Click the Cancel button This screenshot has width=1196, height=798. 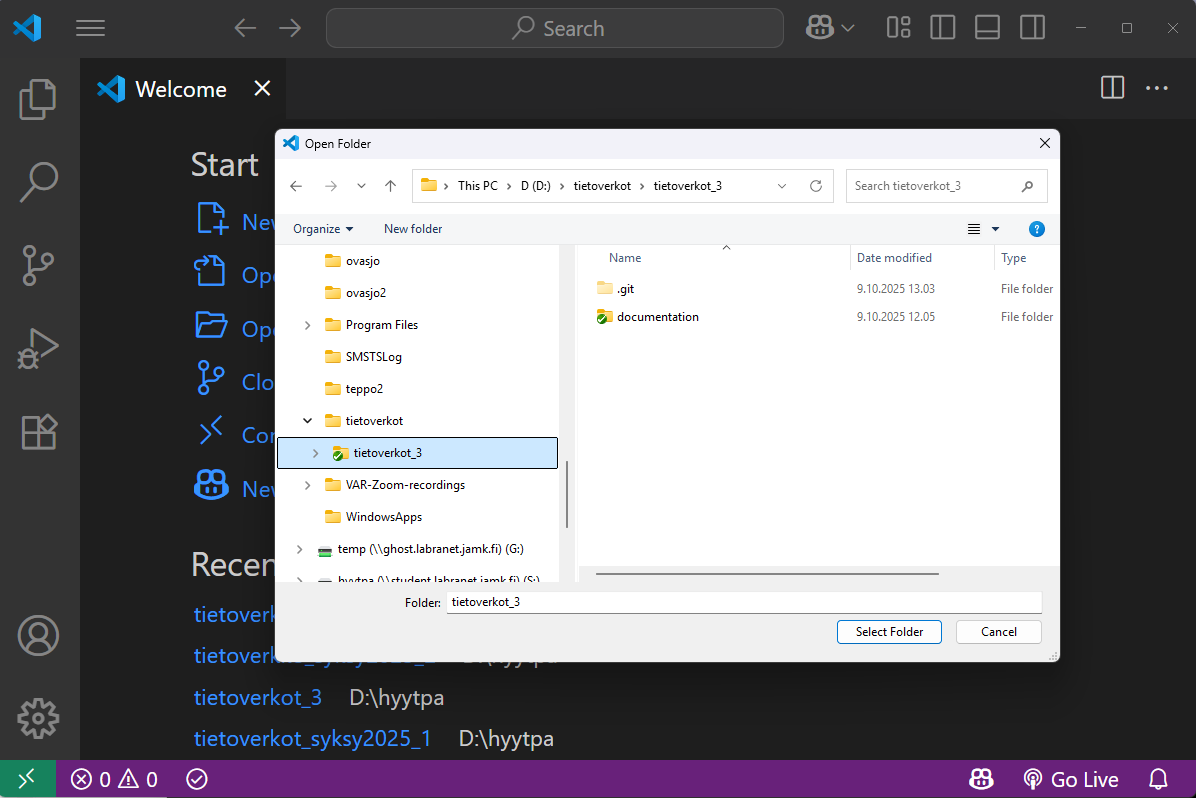click(x=998, y=632)
